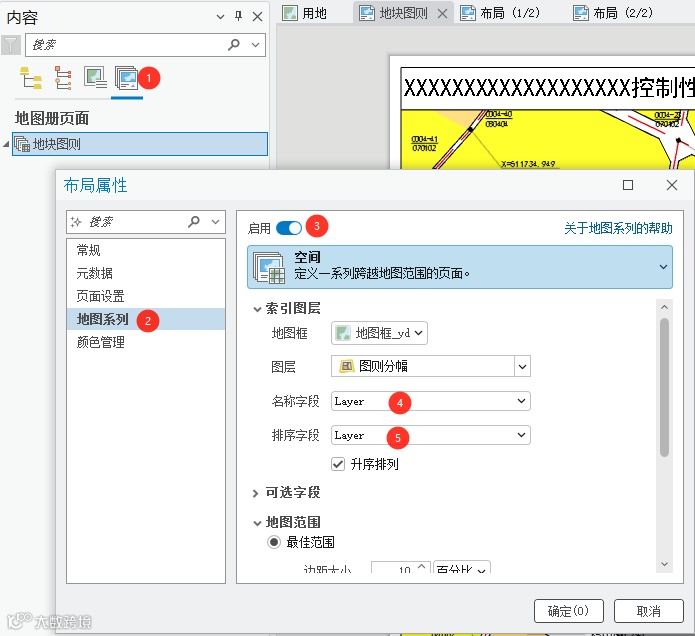695x636 pixels.
Task: Click the 布局 (1/2) tab layout icon
Action: pyautogui.click(x=468, y=13)
